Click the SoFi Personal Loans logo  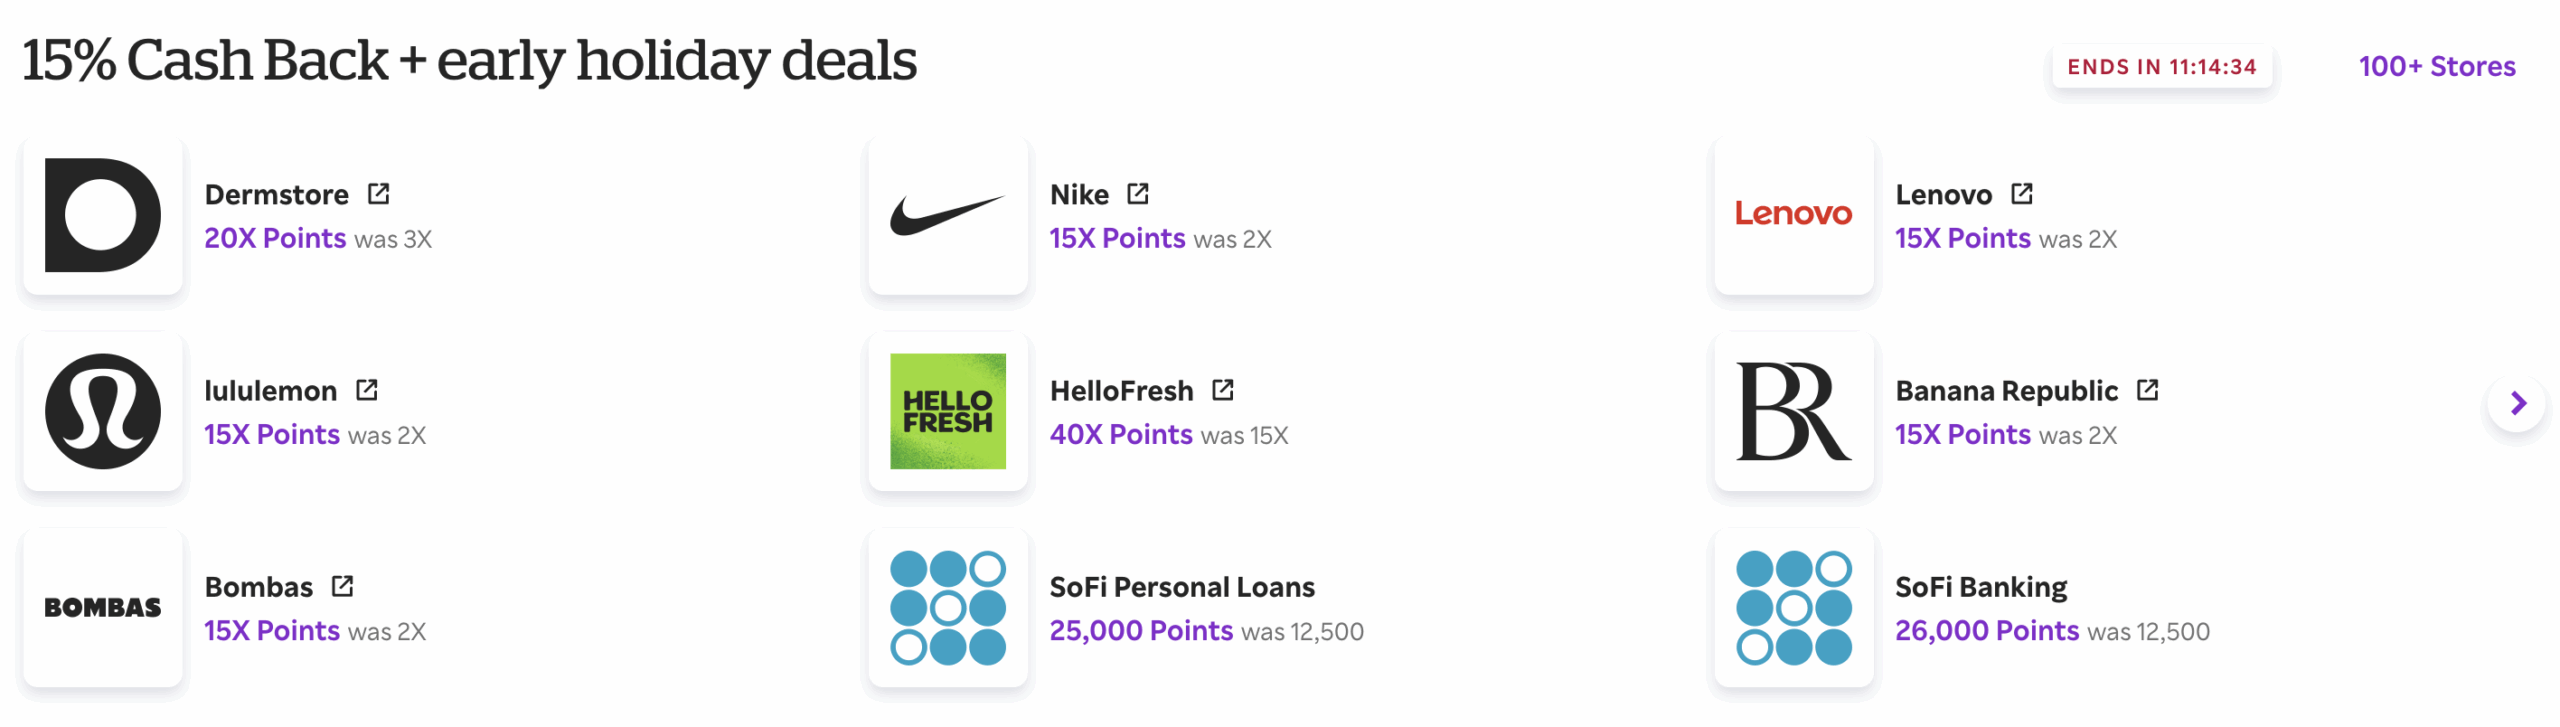coord(947,607)
